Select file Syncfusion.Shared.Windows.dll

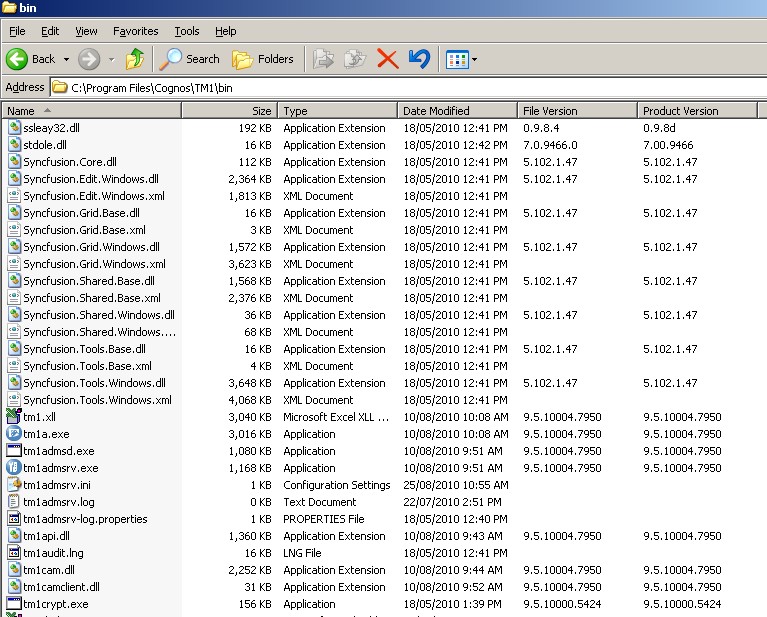pos(99,315)
